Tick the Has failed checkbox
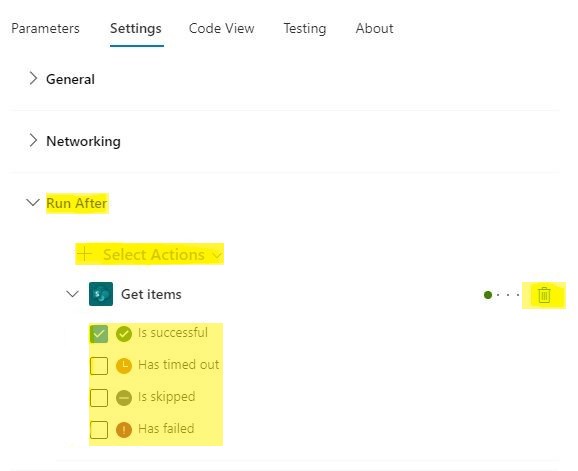The image size is (578, 471). (x=99, y=430)
